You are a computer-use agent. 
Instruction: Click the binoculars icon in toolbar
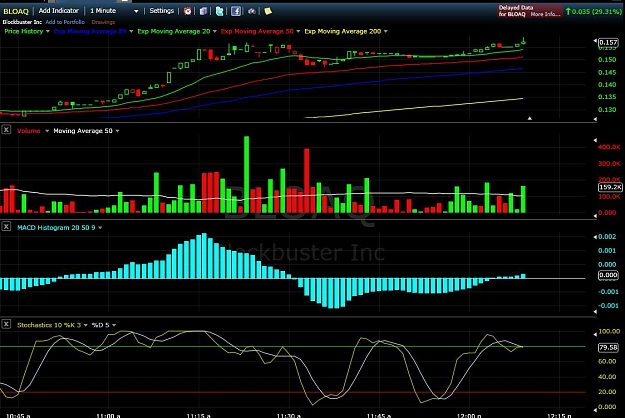(x=252, y=11)
